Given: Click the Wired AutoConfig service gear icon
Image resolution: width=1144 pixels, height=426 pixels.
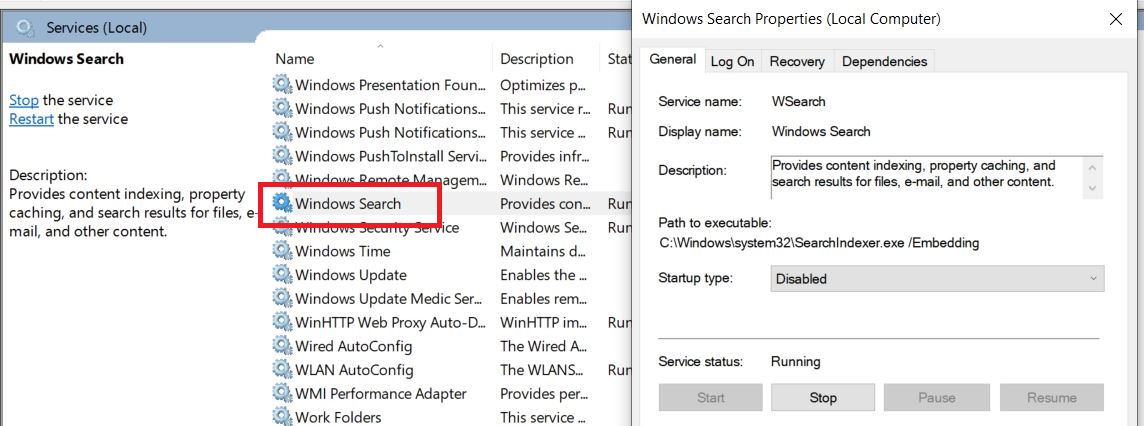Looking at the screenshot, I should point(283,346).
